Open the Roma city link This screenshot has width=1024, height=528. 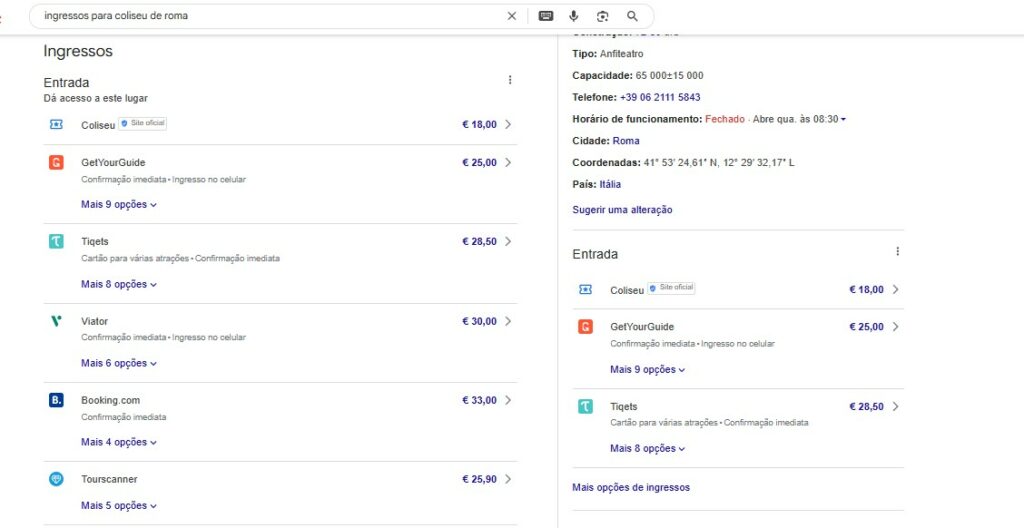point(626,141)
